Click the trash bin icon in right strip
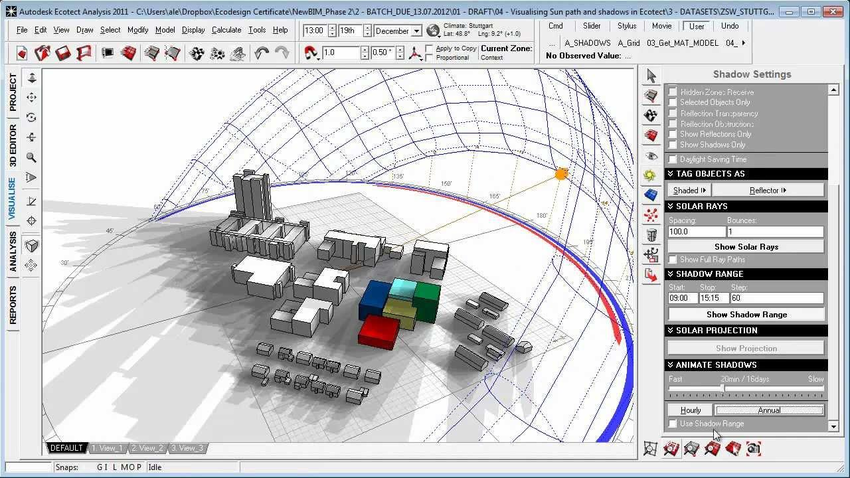 pyautogui.click(x=651, y=235)
